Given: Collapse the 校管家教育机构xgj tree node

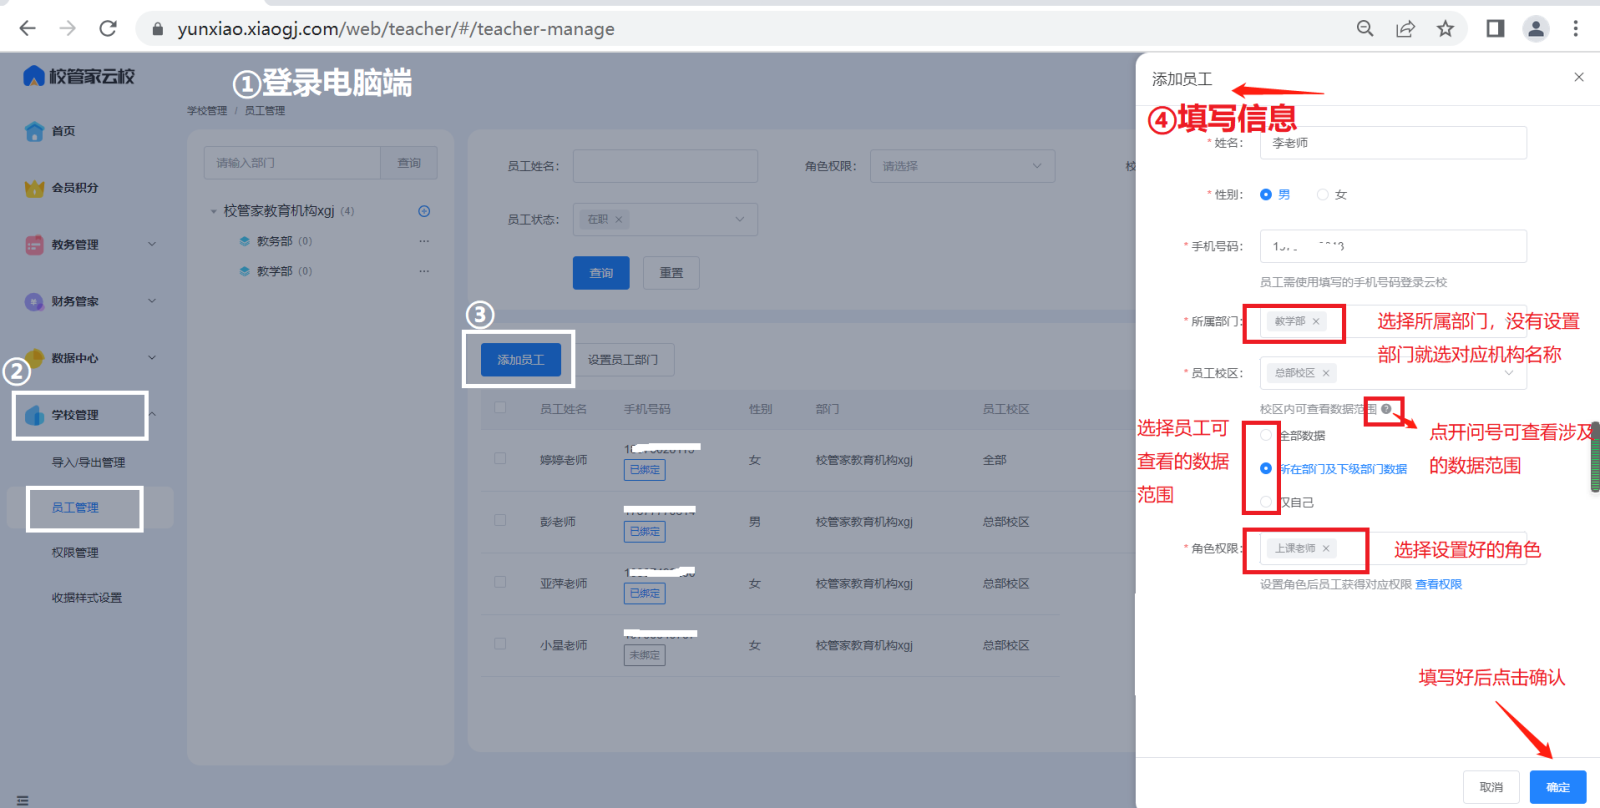Looking at the screenshot, I should 213,211.
